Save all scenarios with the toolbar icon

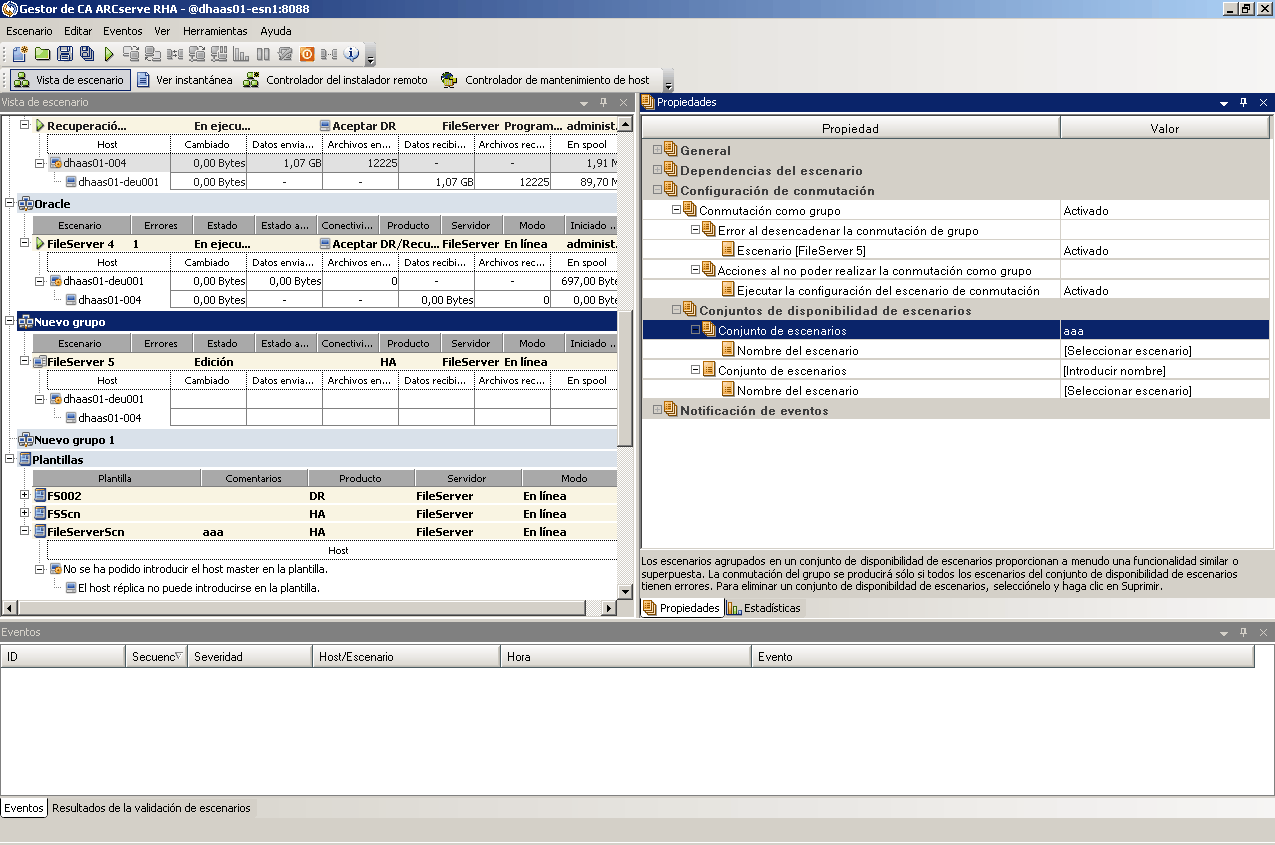tap(89, 53)
